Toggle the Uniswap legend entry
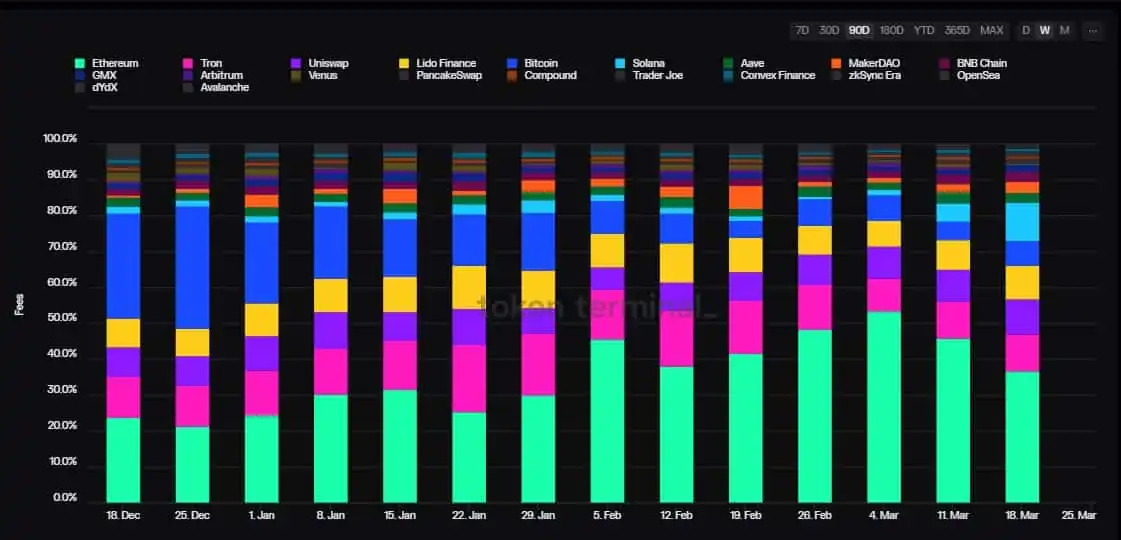The height and width of the screenshot is (540, 1121). point(320,63)
